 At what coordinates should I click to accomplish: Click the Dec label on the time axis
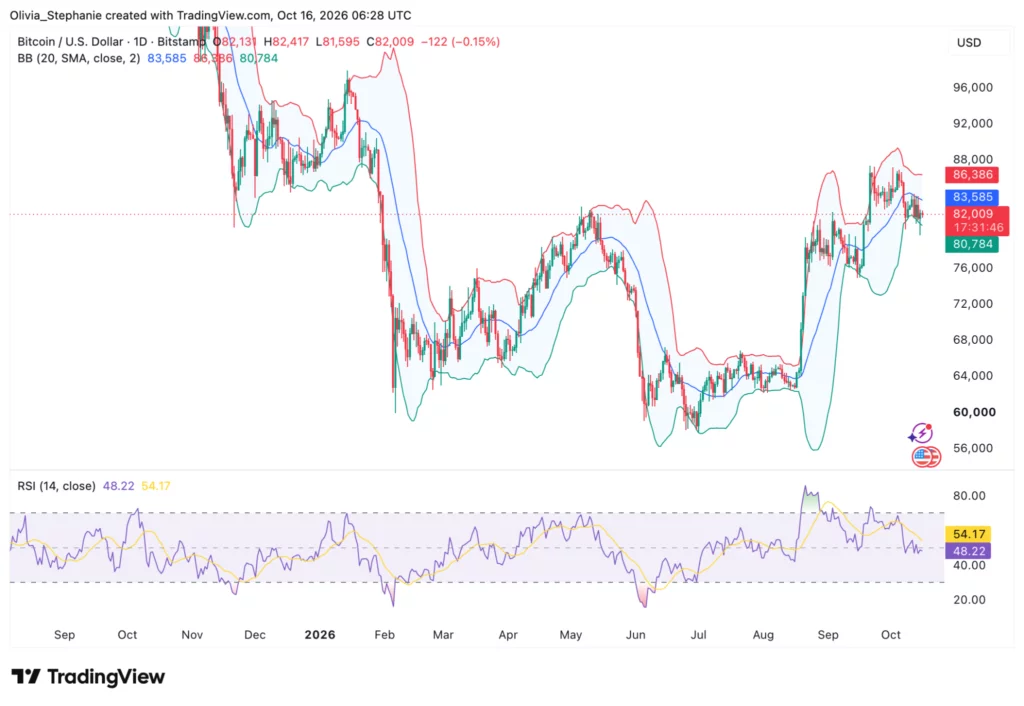255,635
